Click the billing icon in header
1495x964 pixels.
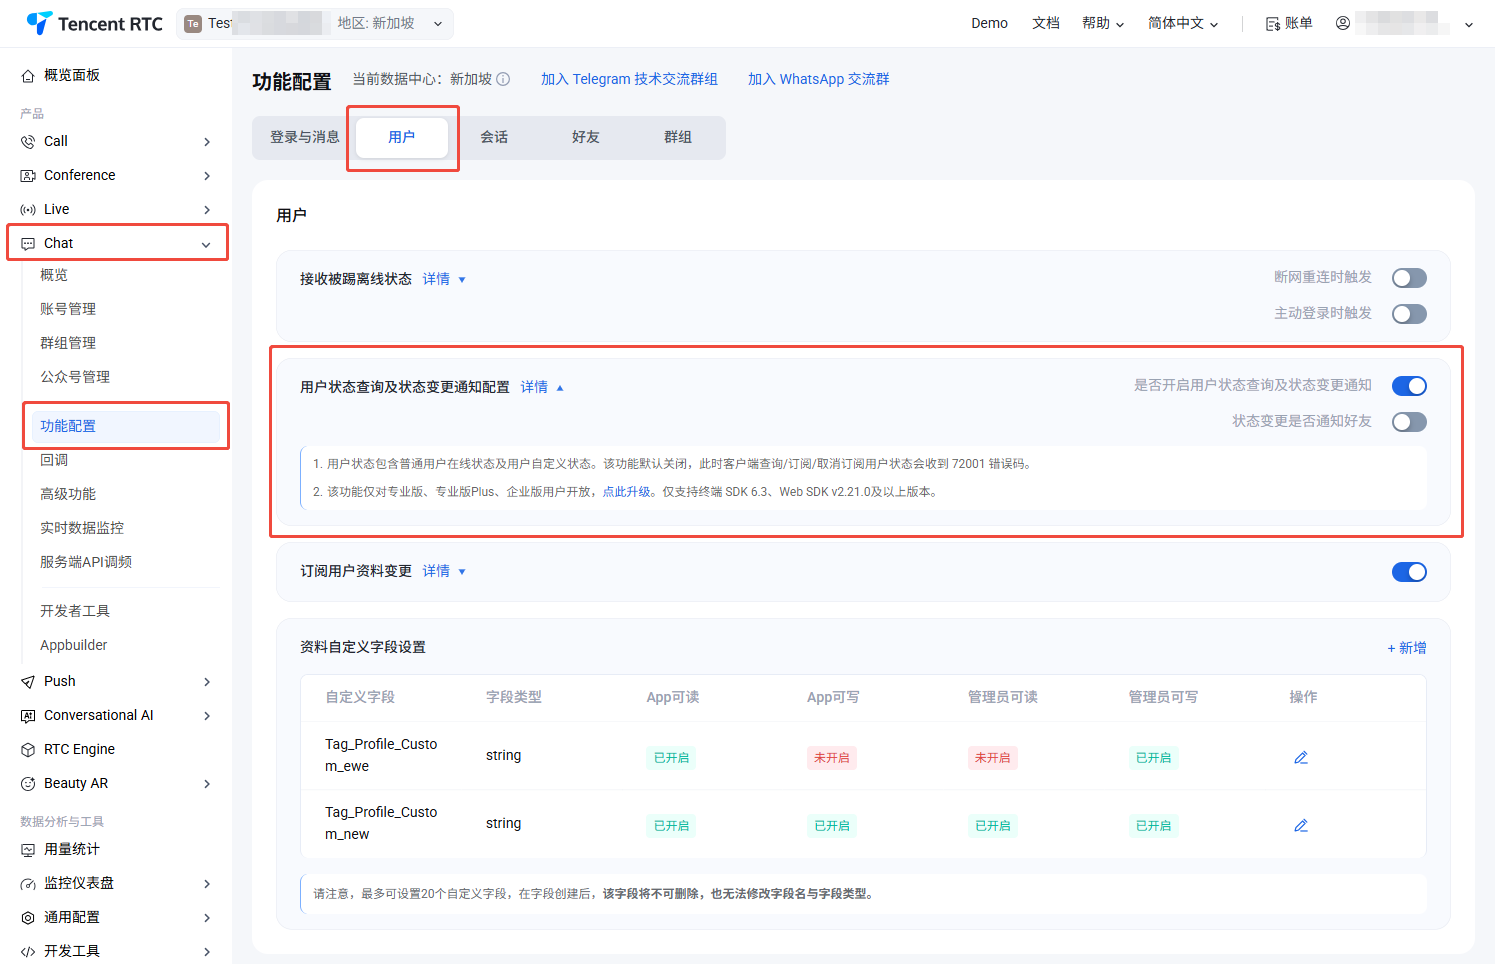click(x=1273, y=24)
